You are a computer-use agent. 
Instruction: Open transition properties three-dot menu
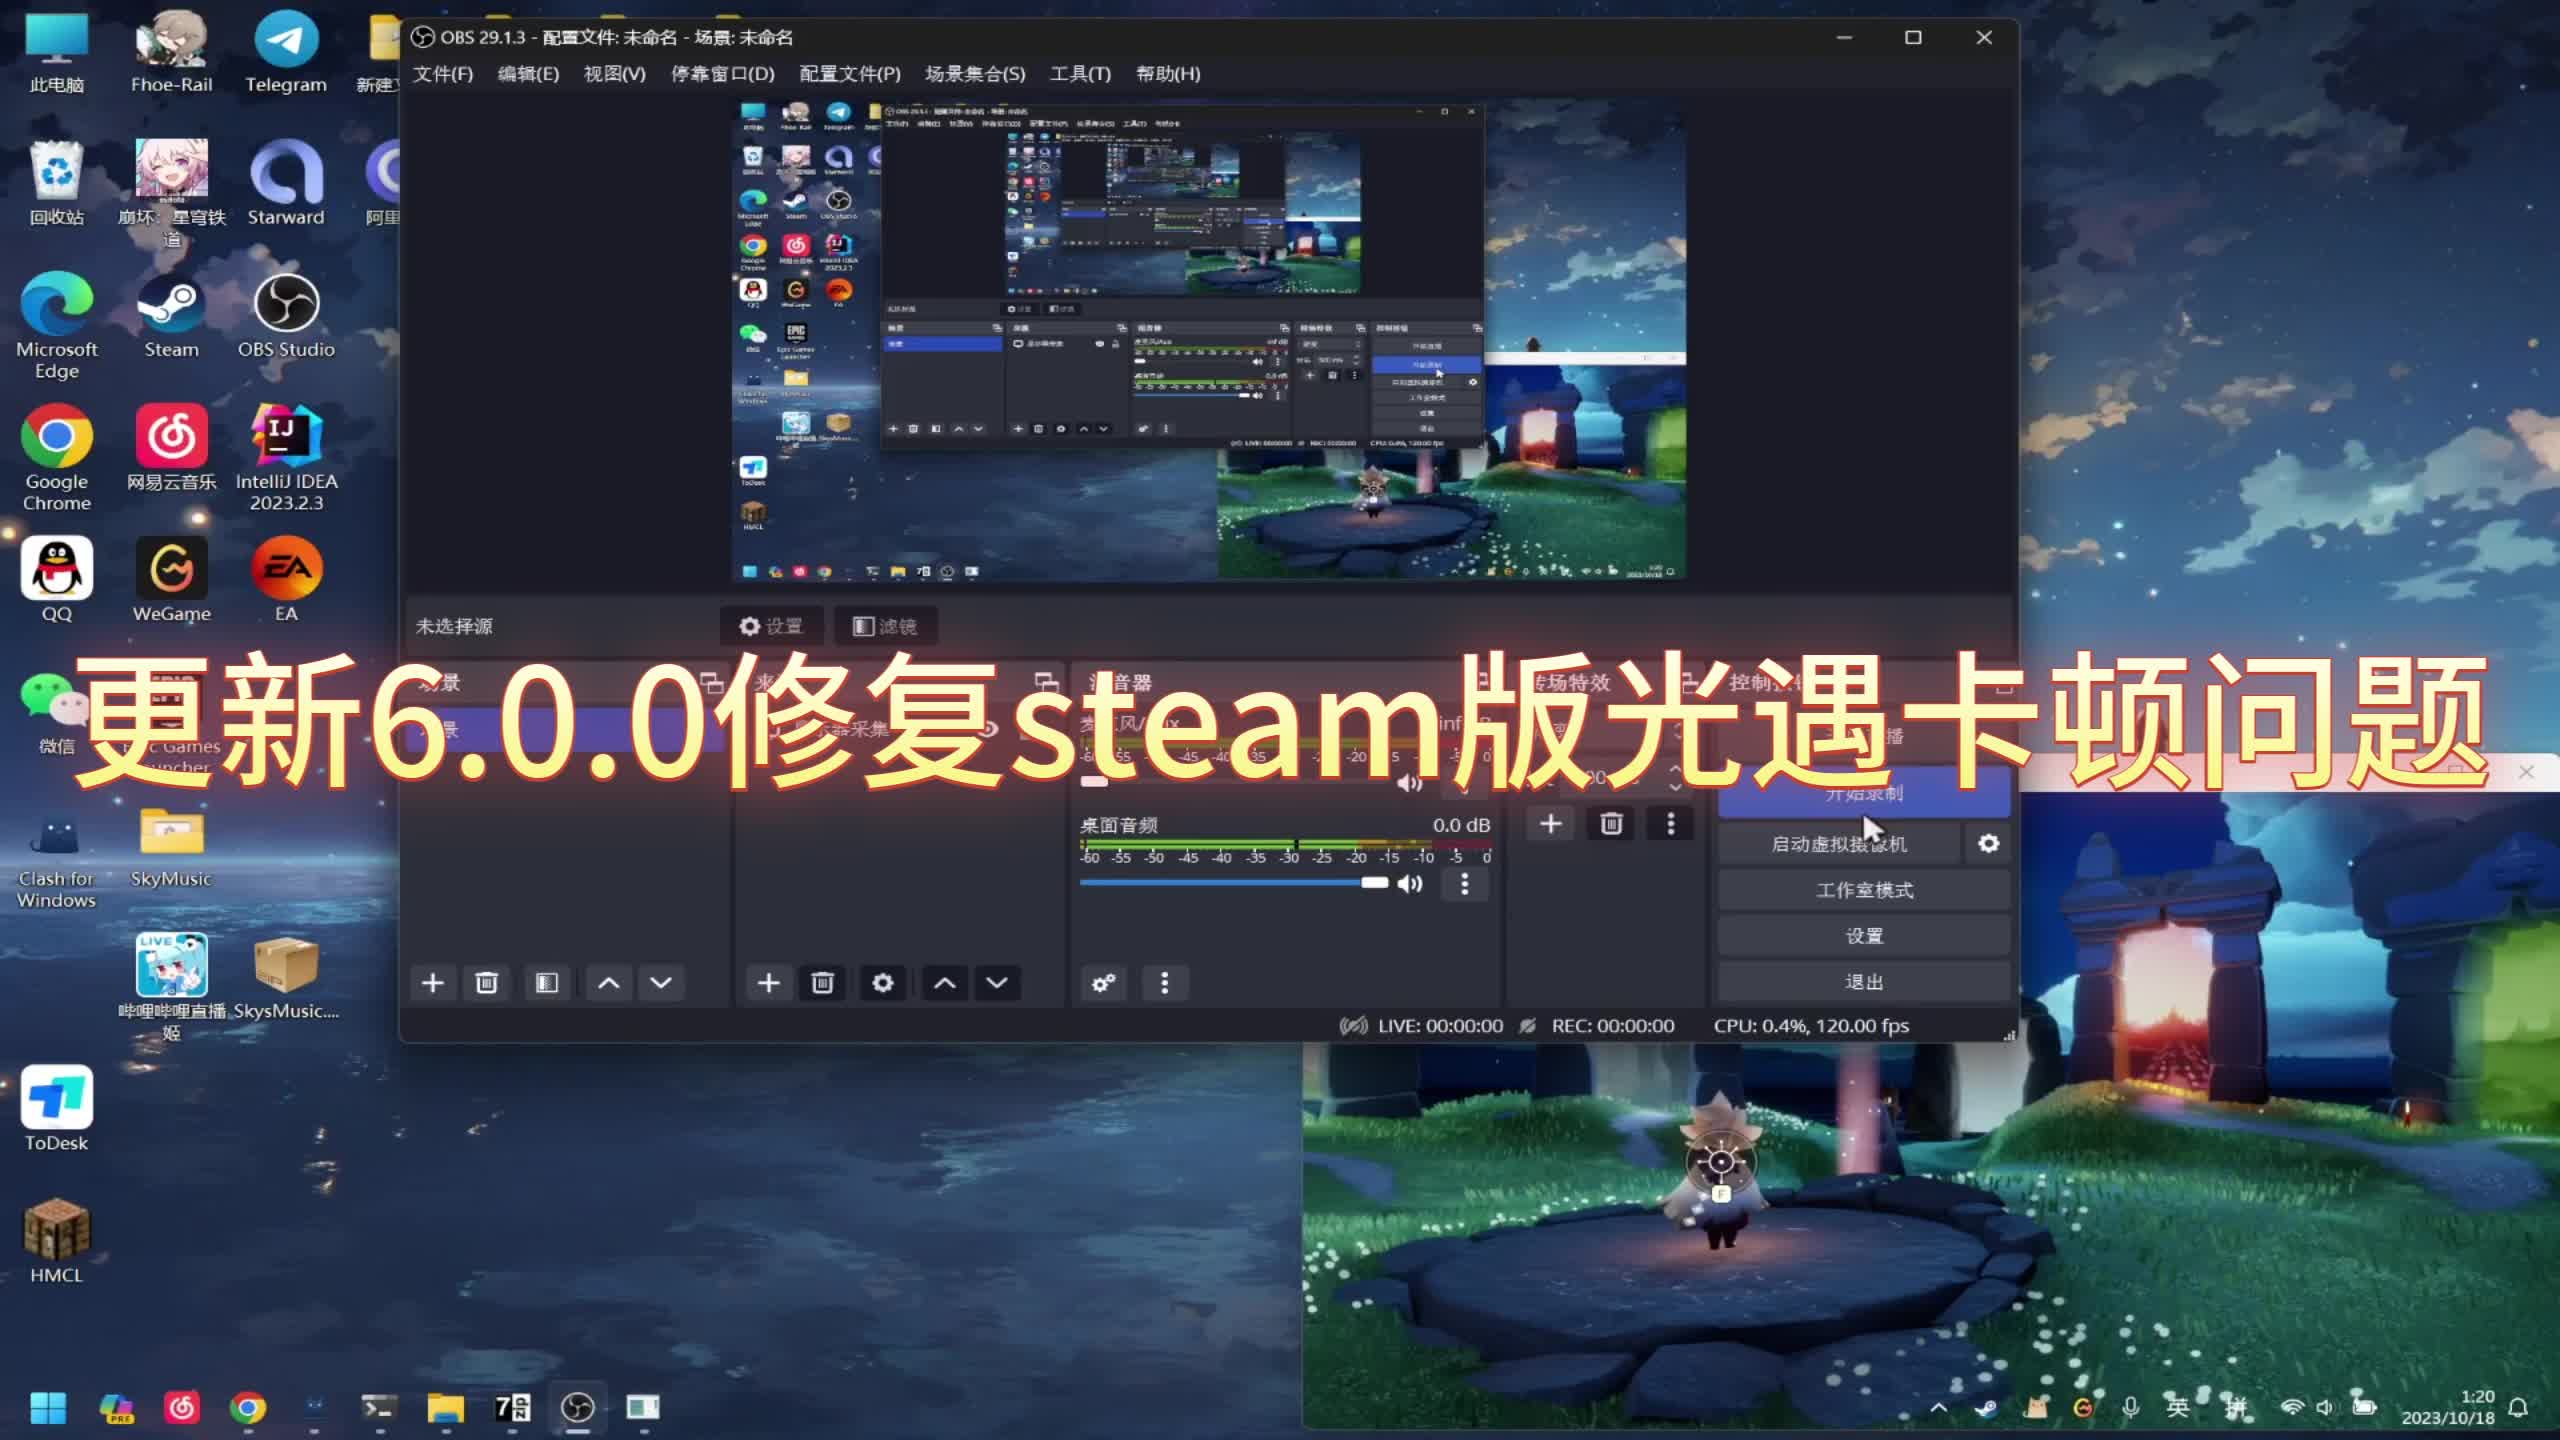(x=1671, y=824)
